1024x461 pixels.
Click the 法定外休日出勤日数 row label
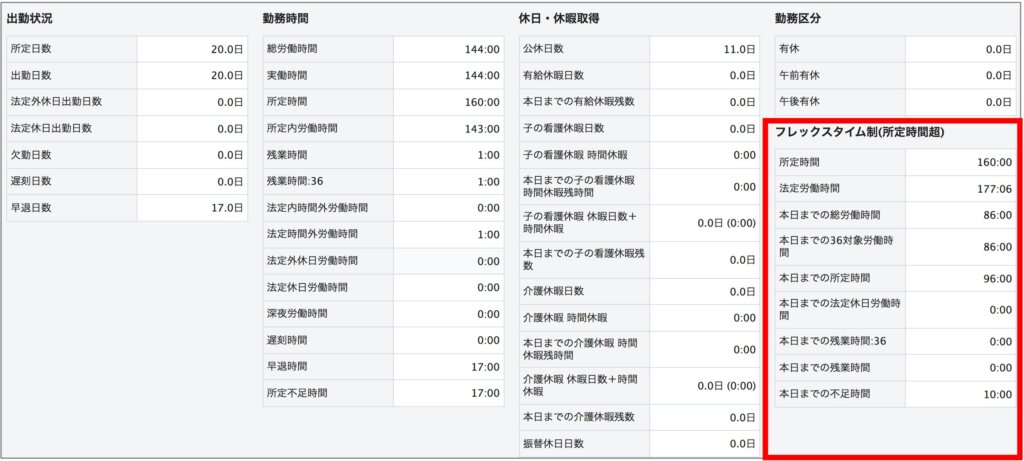[56, 102]
